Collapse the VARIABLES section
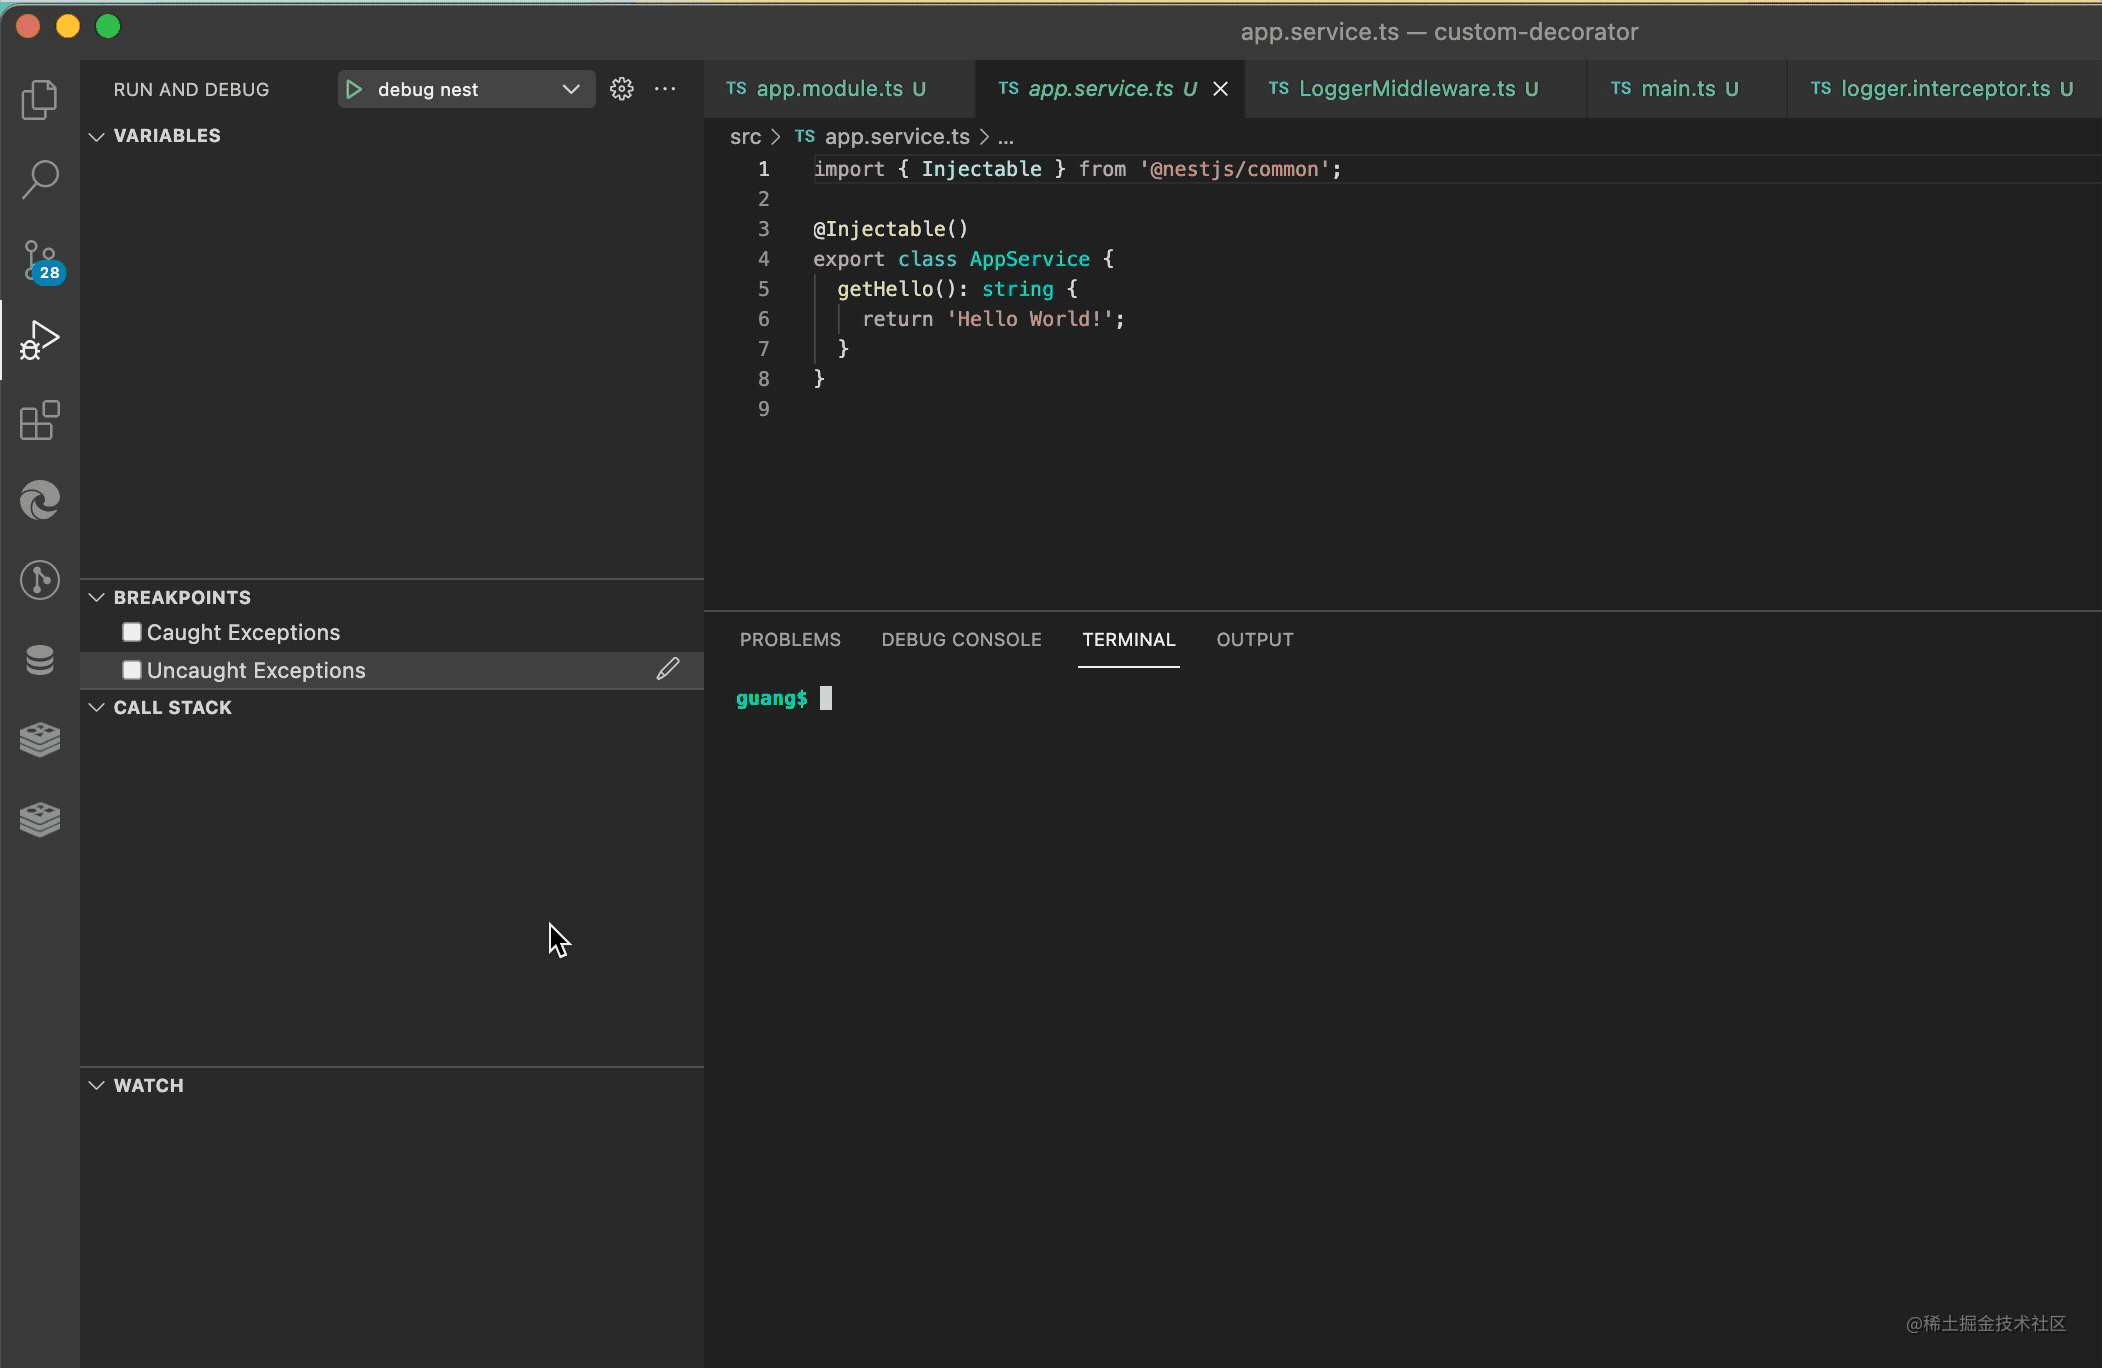 click(97, 136)
